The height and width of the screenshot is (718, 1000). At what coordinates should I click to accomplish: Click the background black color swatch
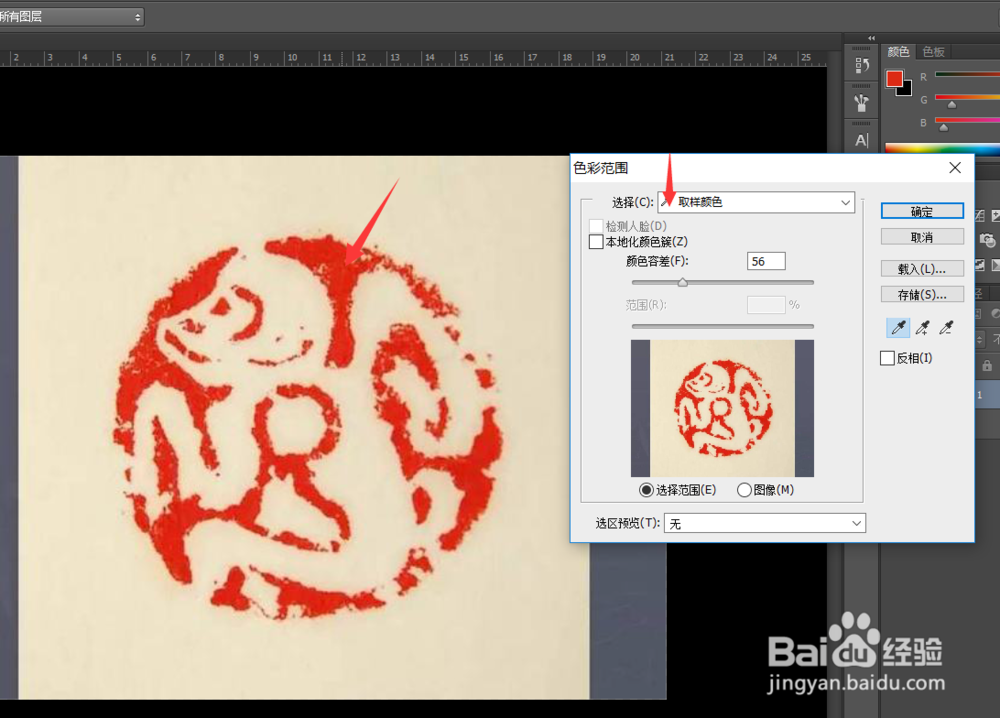tap(905, 89)
